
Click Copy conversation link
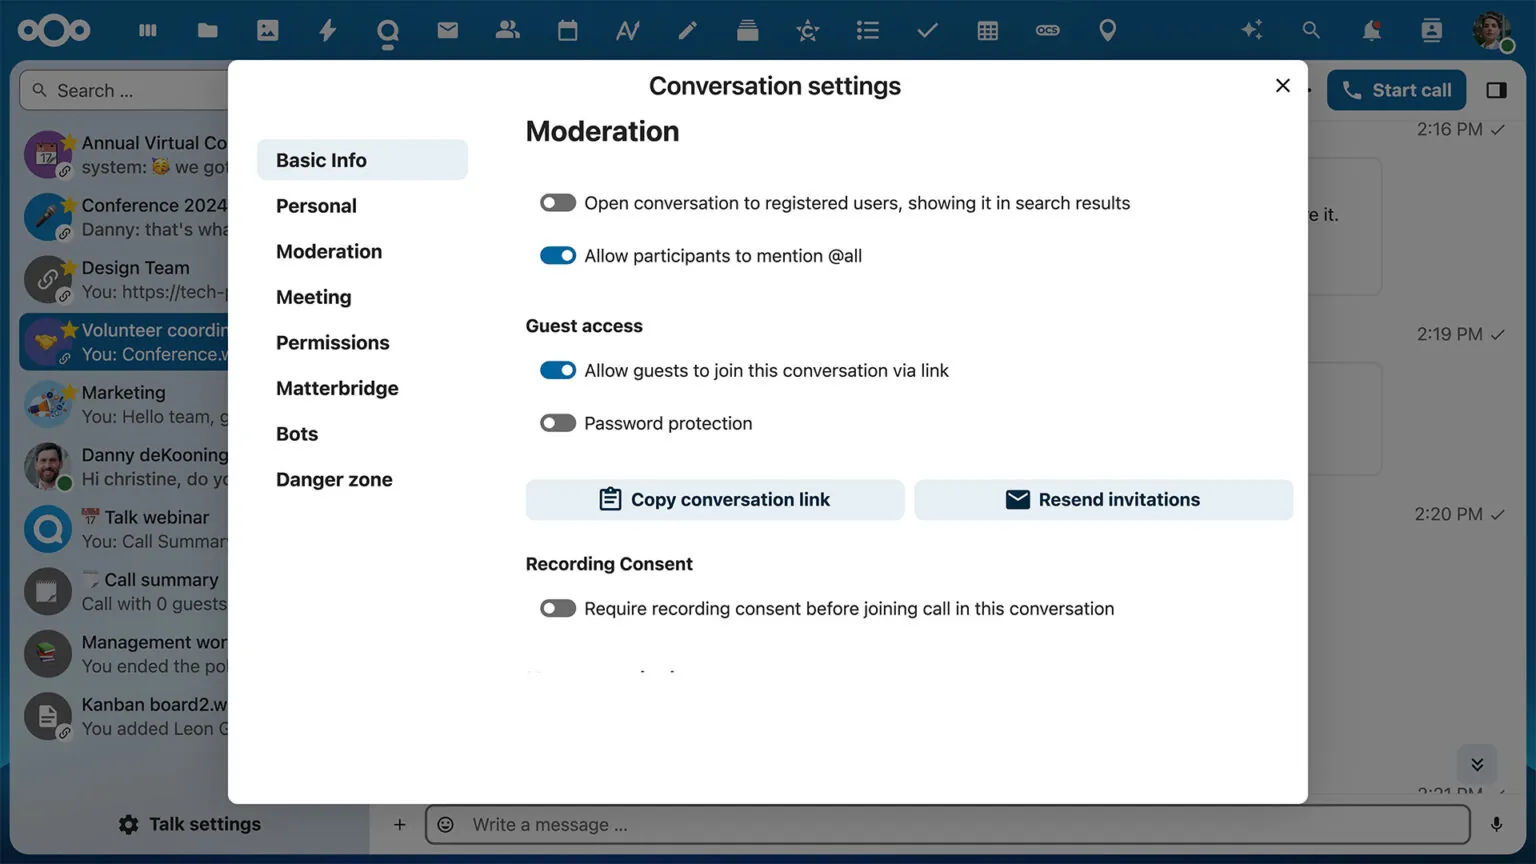click(x=714, y=499)
